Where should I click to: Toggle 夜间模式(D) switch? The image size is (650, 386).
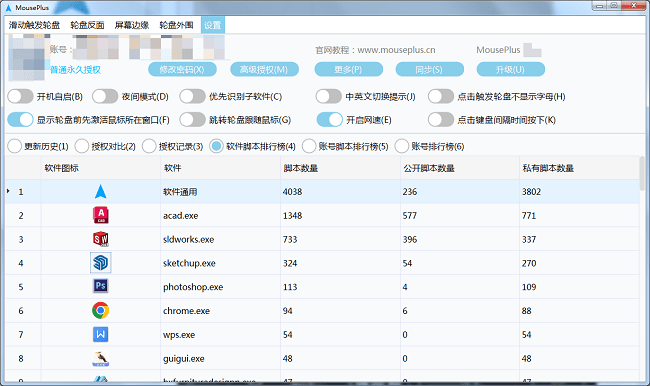click(105, 96)
